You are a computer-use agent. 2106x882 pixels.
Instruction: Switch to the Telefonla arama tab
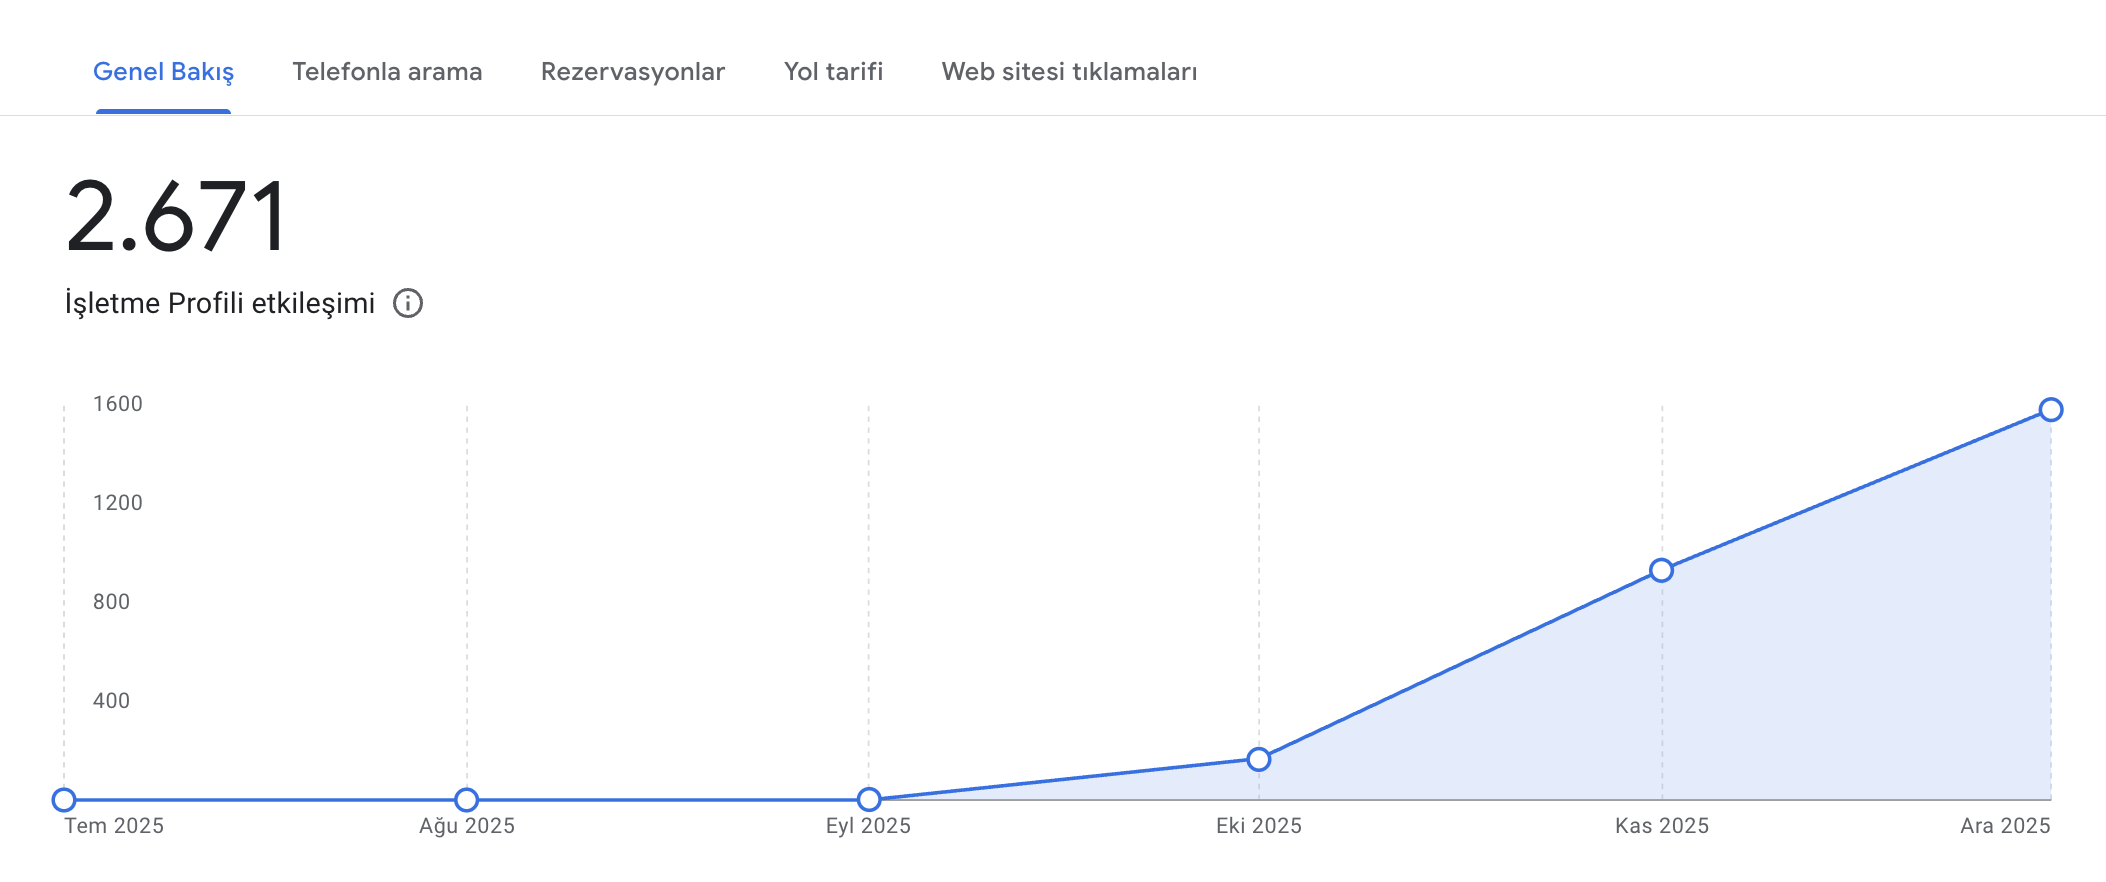[x=387, y=72]
